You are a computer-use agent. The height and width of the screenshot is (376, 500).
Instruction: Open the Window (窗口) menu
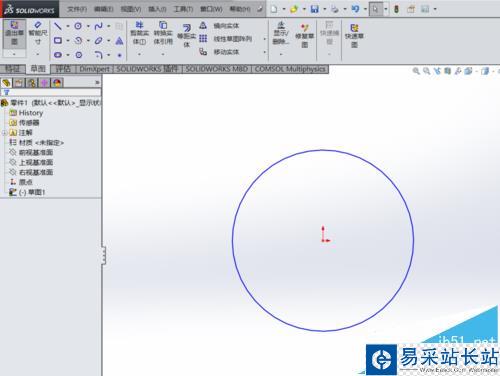click(x=211, y=9)
